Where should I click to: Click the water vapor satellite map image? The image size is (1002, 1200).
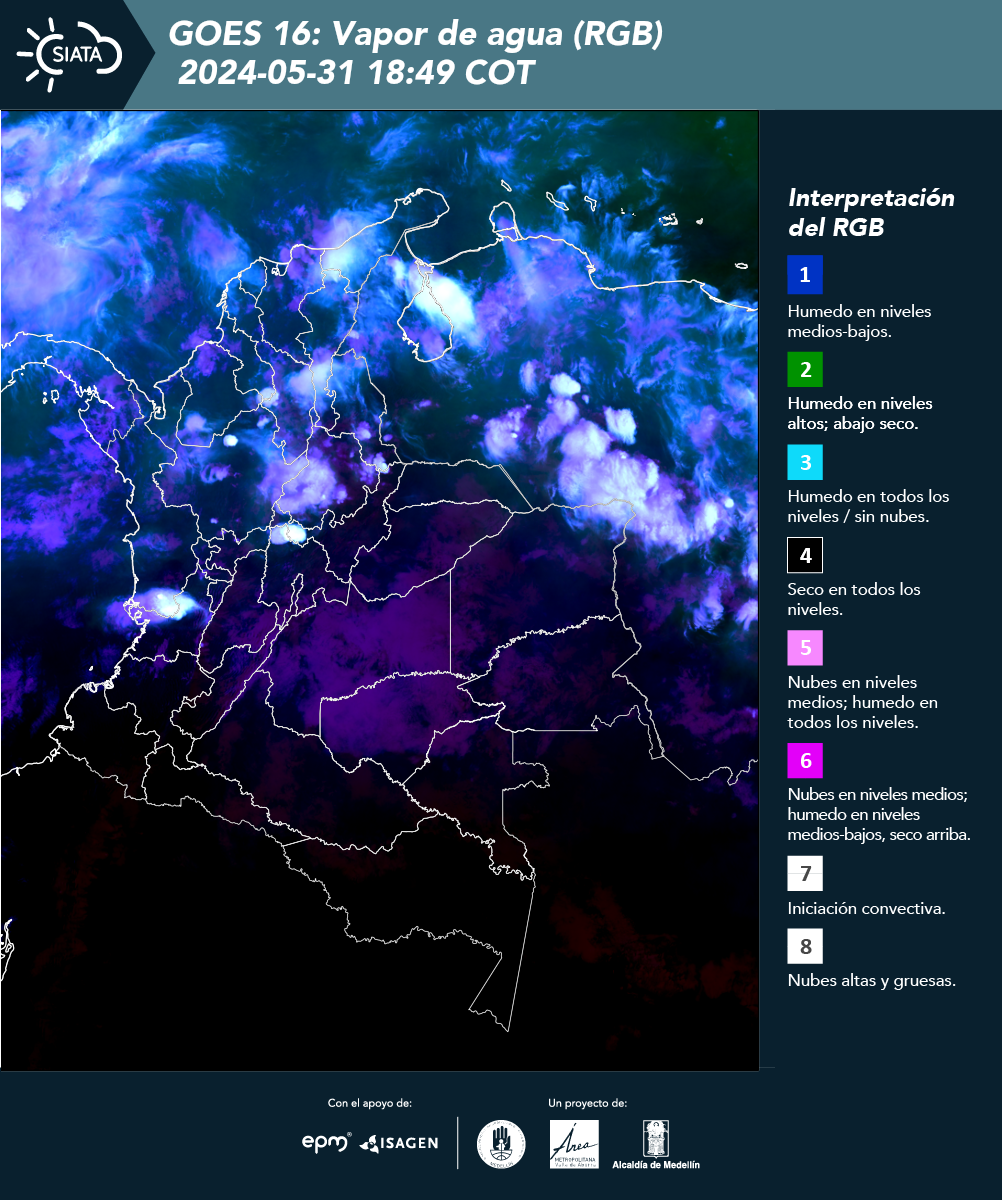coord(380,590)
